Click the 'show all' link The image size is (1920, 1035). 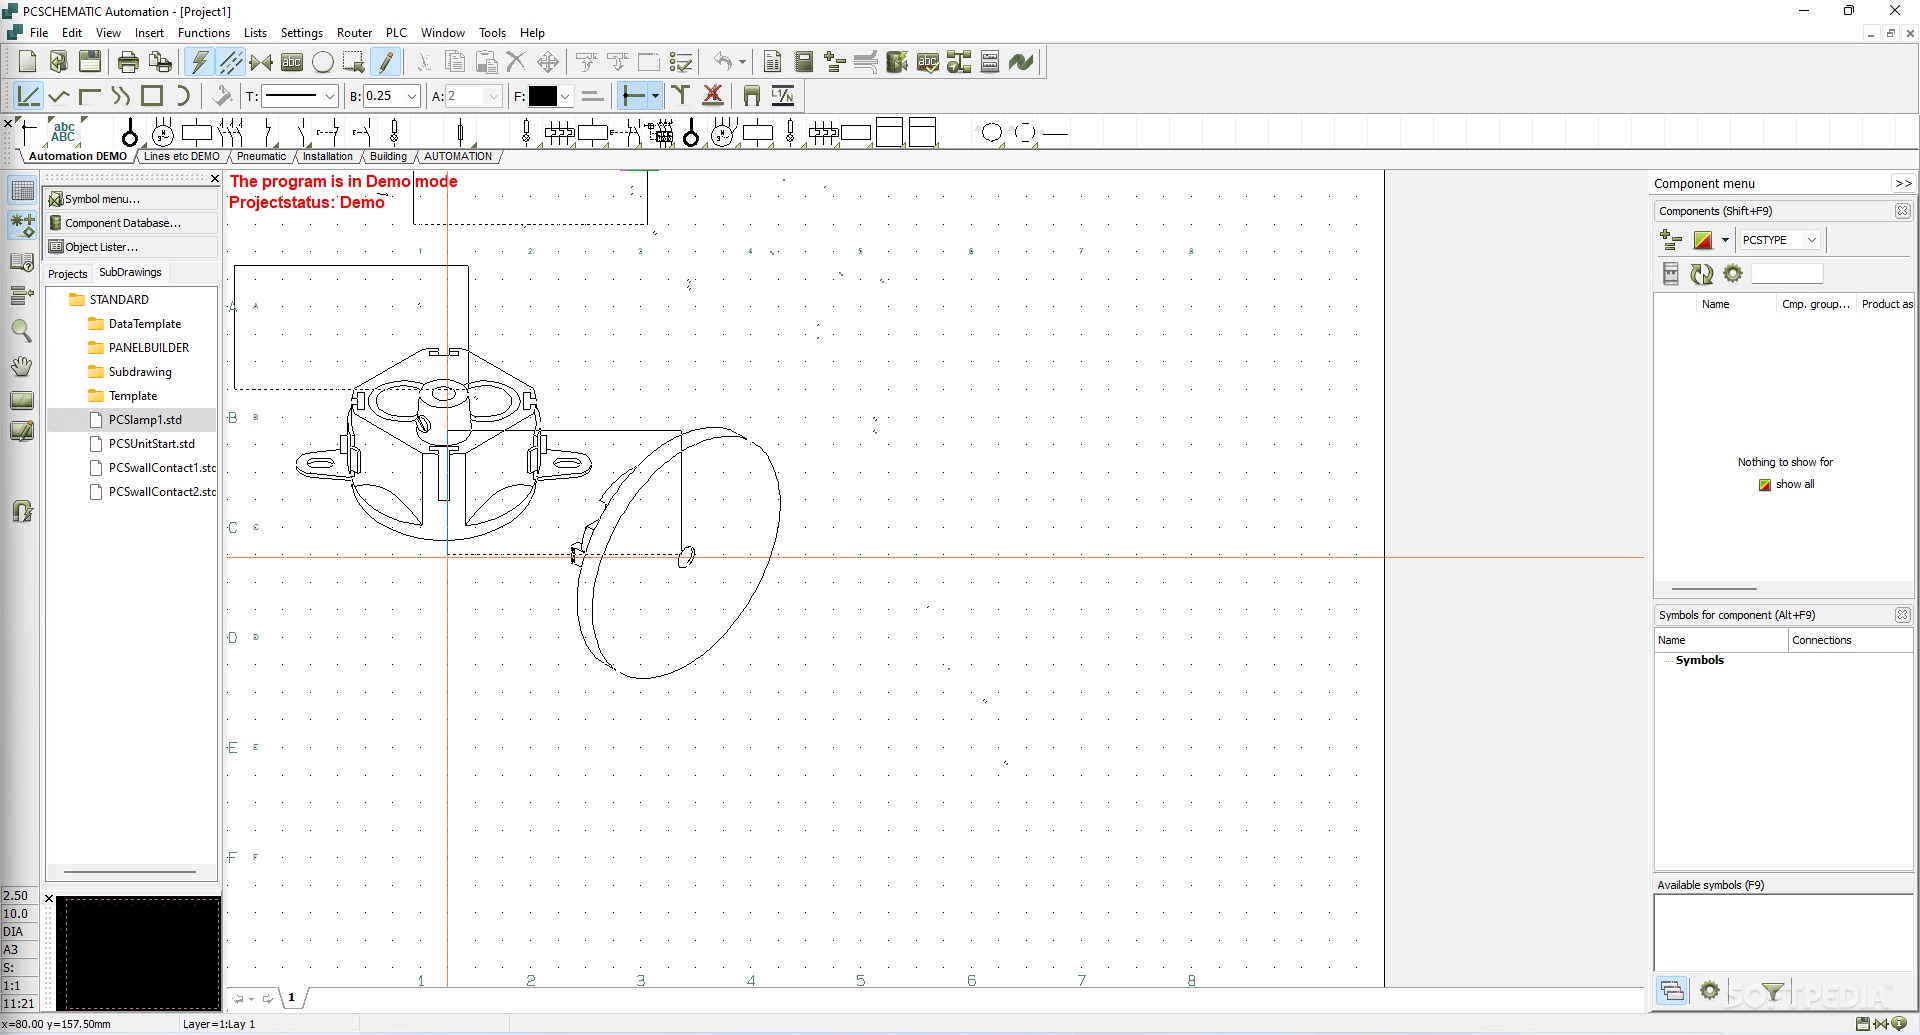click(x=1786, y=484)
